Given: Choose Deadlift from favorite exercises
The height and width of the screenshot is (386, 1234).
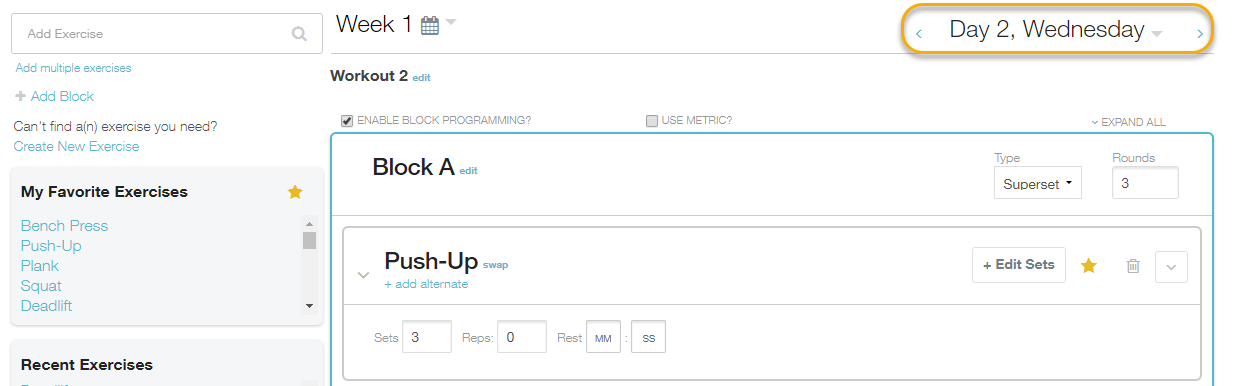Looking at the screenshot, I should coord(47,306).
